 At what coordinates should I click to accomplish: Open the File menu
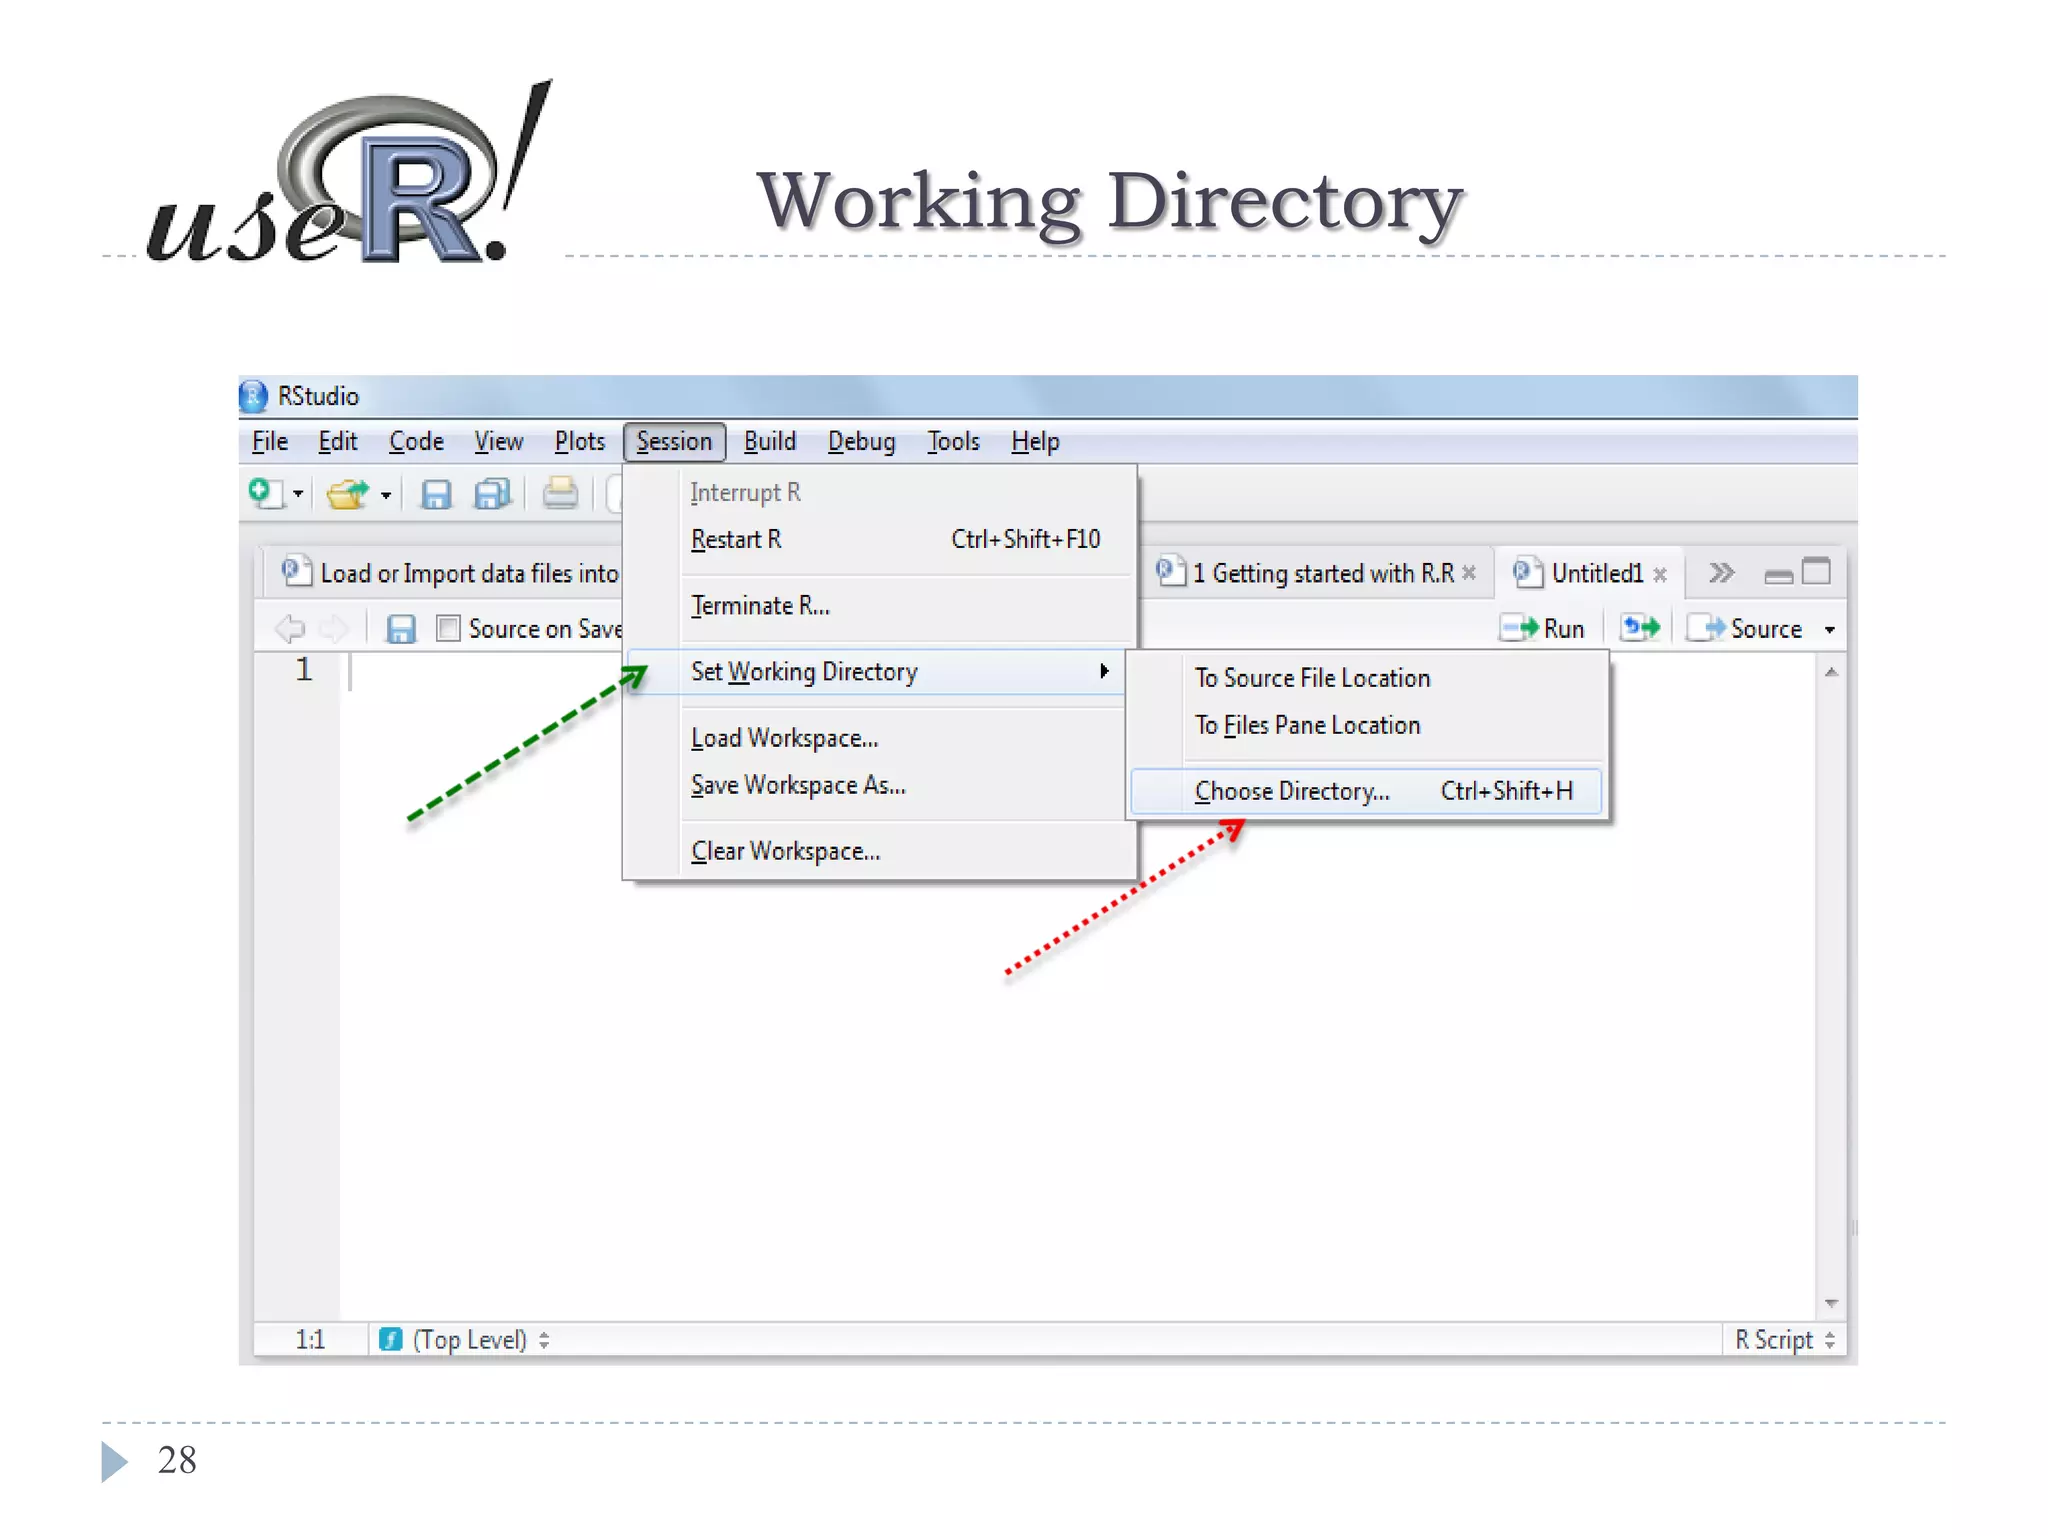click(270, 441)
